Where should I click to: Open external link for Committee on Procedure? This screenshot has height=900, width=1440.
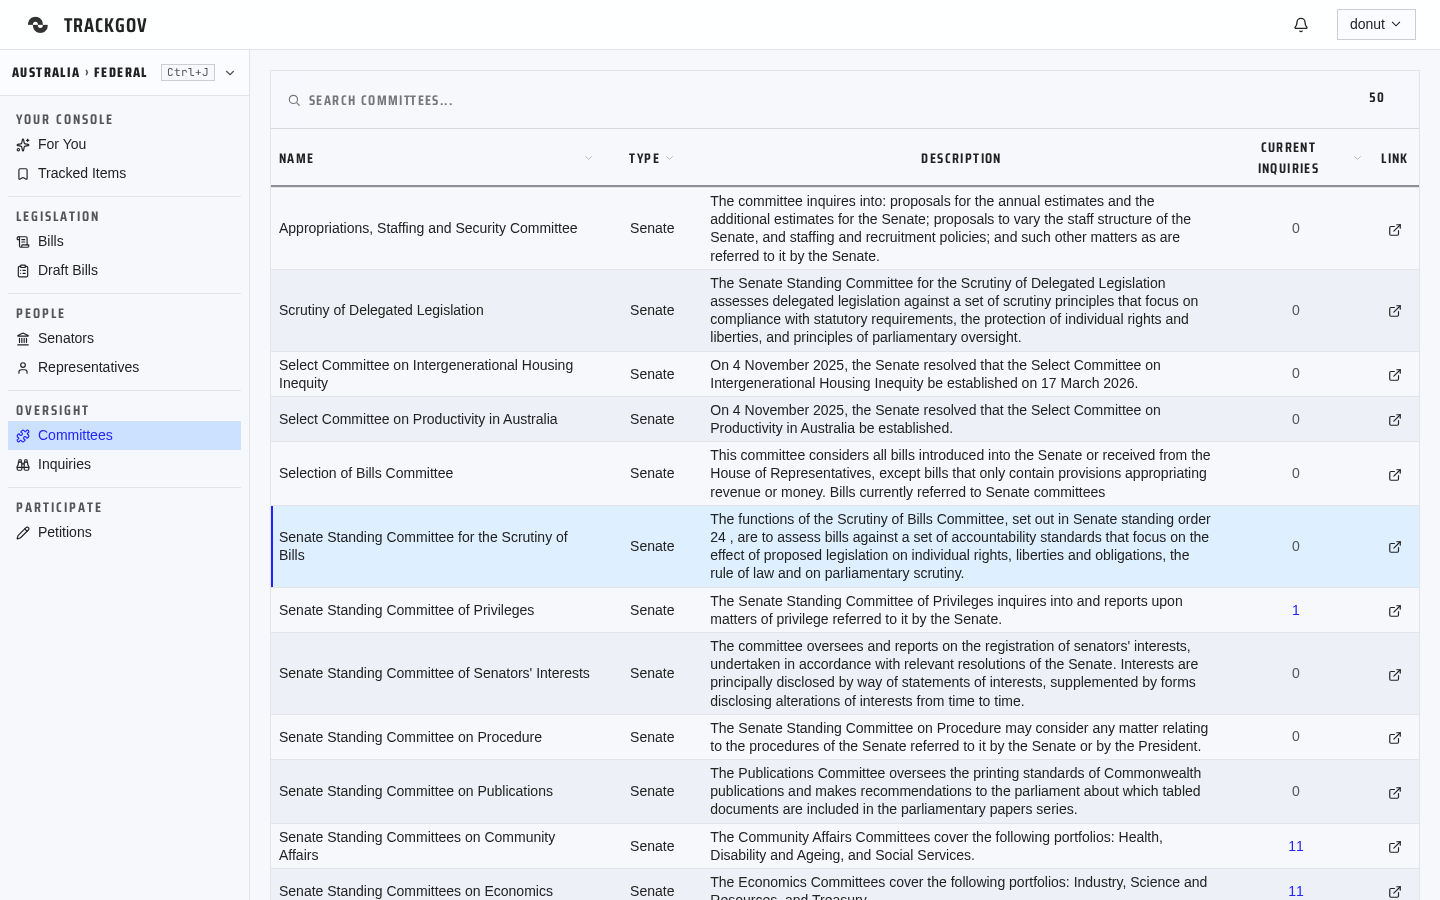point(1395,738)
